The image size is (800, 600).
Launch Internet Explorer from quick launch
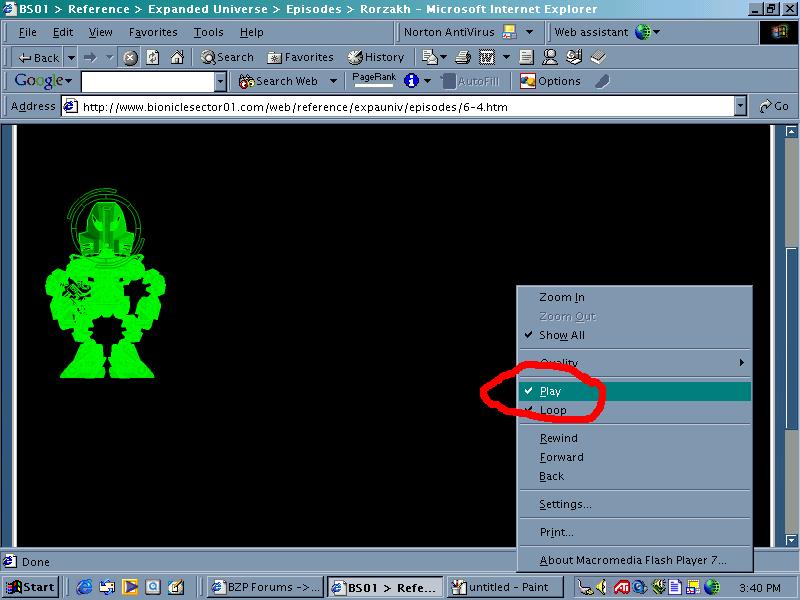pyautogui.click(x=85, y=587)
